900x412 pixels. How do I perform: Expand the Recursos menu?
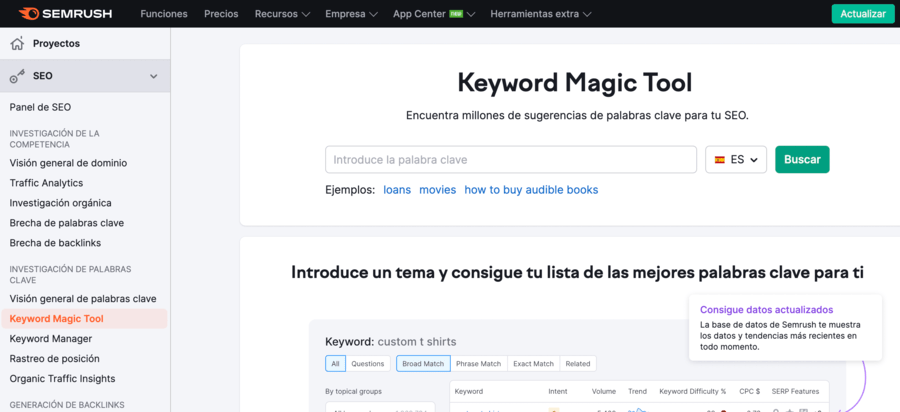click(282, 14)
